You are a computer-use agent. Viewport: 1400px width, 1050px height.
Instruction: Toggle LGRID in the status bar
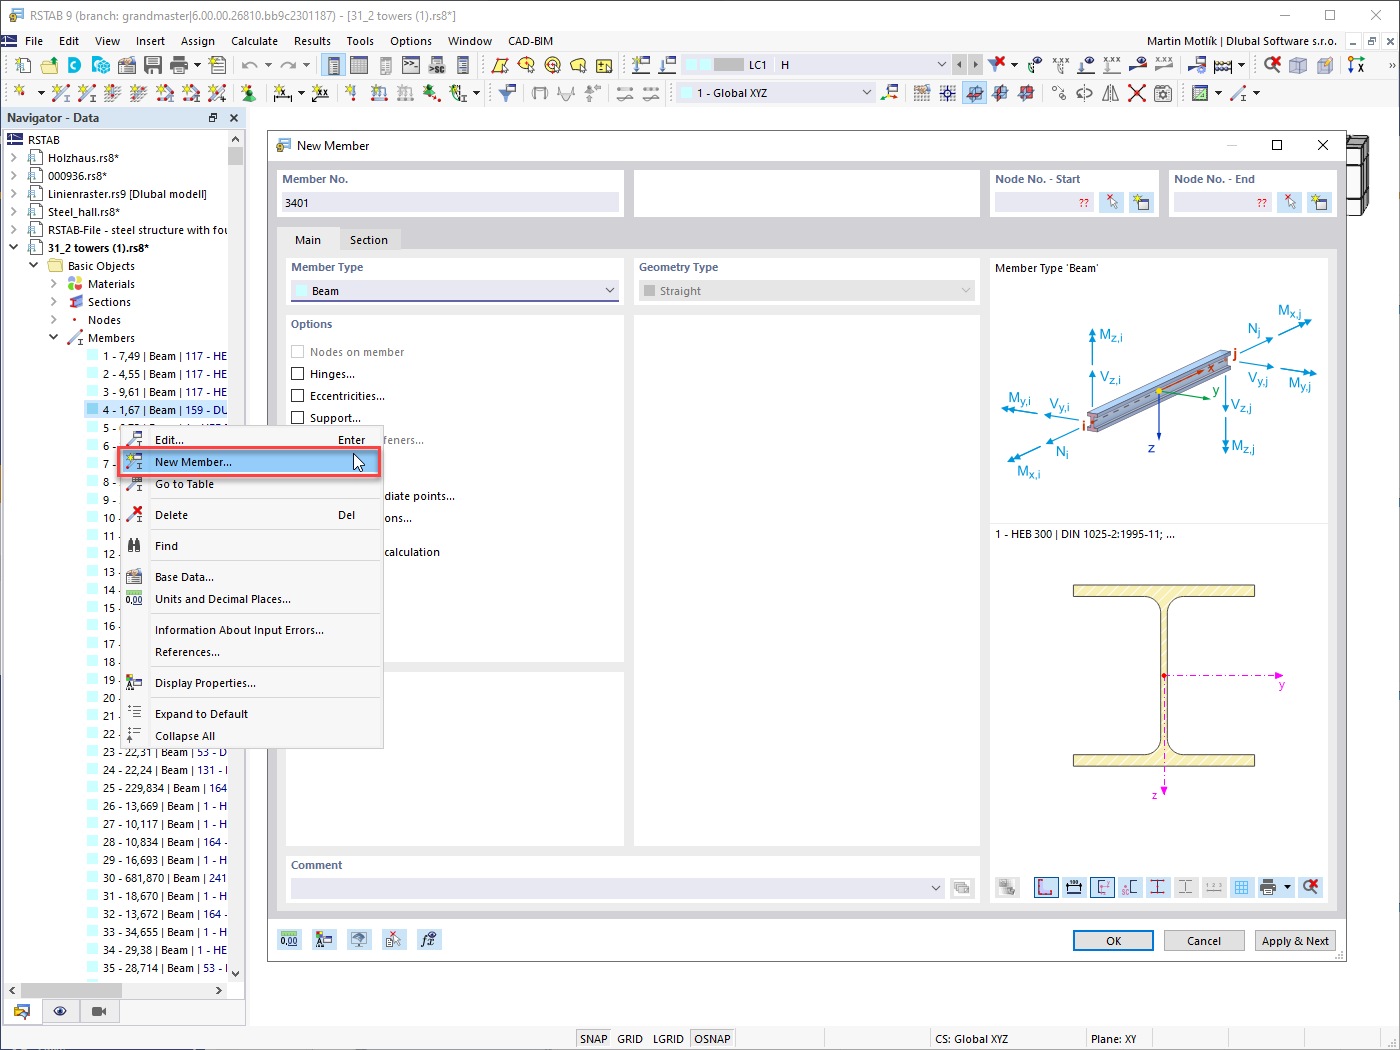(x=668, y=1039)
